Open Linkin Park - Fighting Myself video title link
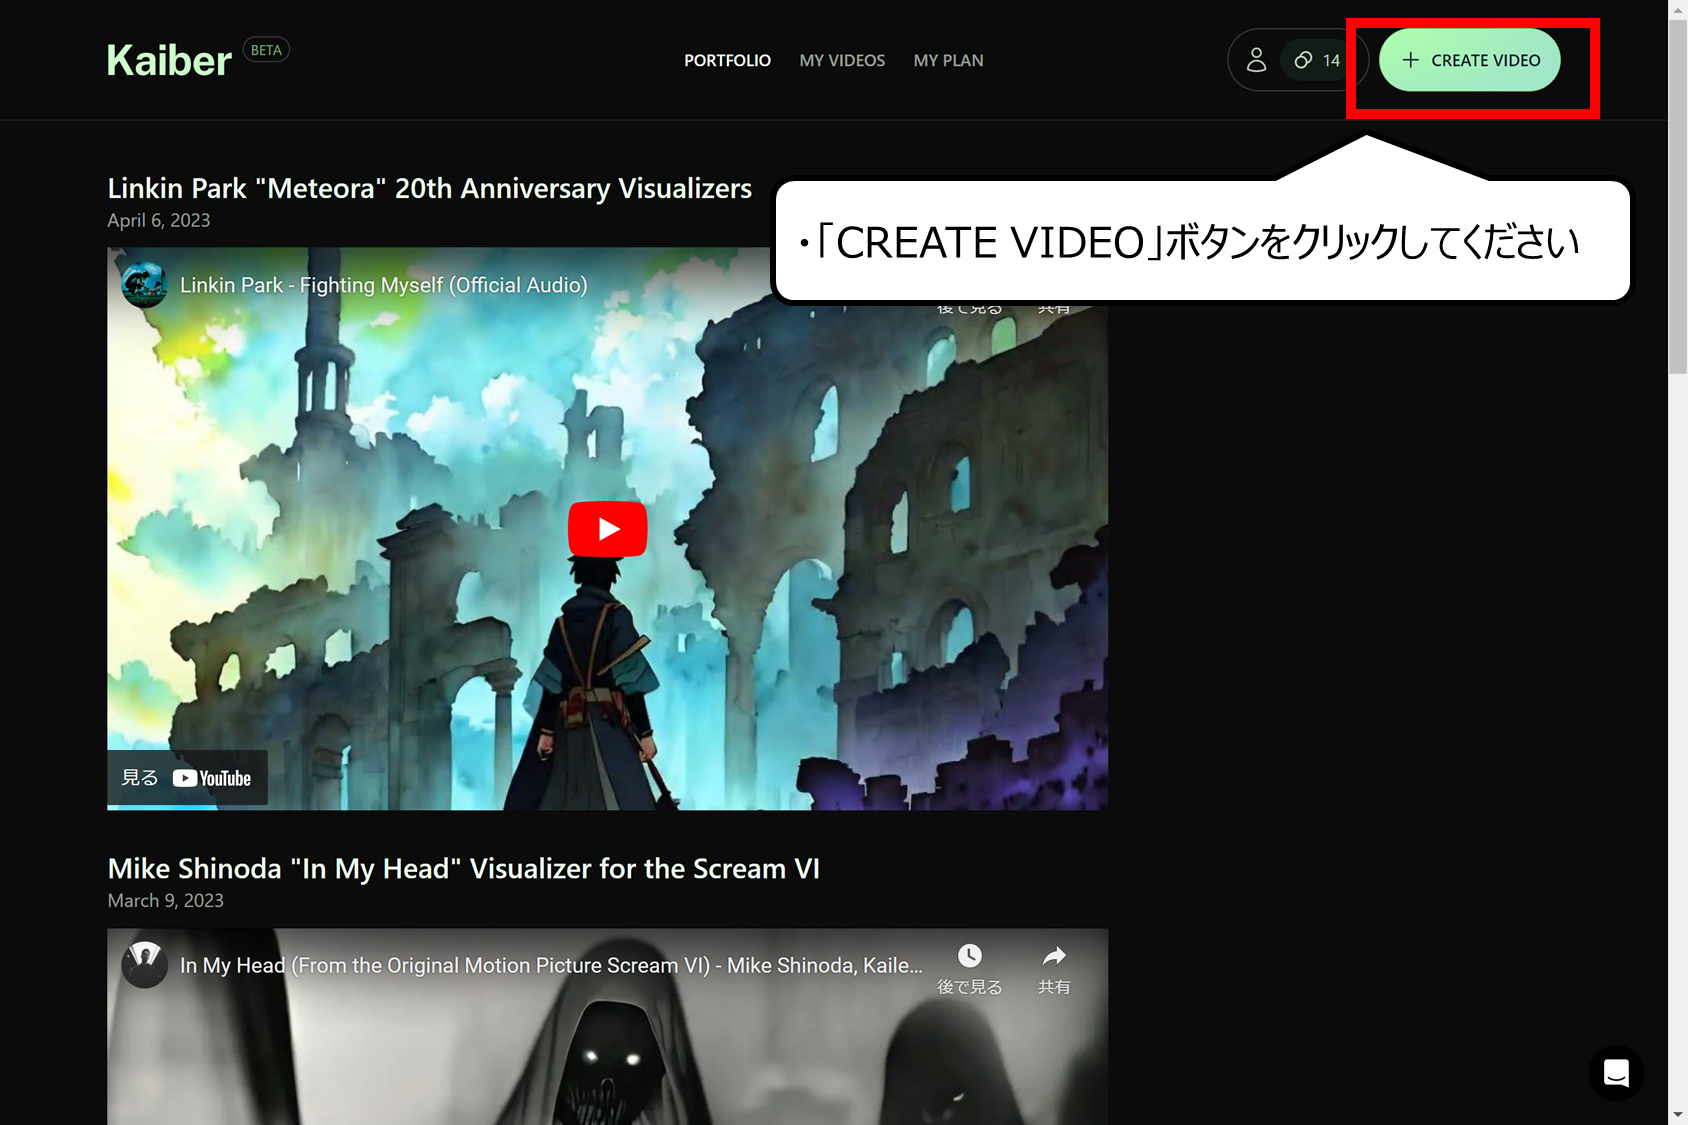 [383, 285]
